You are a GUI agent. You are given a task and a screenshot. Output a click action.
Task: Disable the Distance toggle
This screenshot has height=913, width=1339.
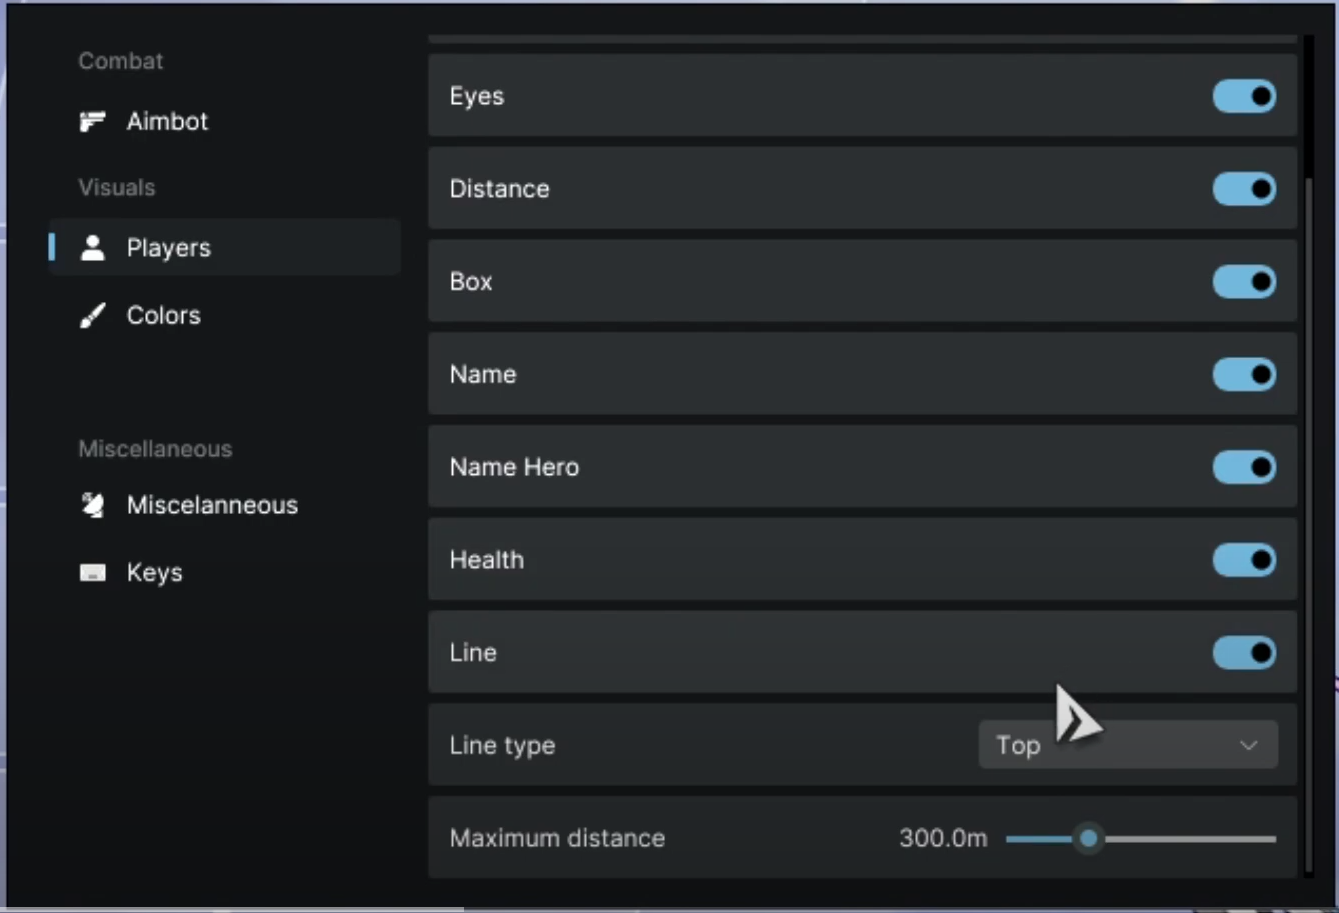coord(1244,189)
